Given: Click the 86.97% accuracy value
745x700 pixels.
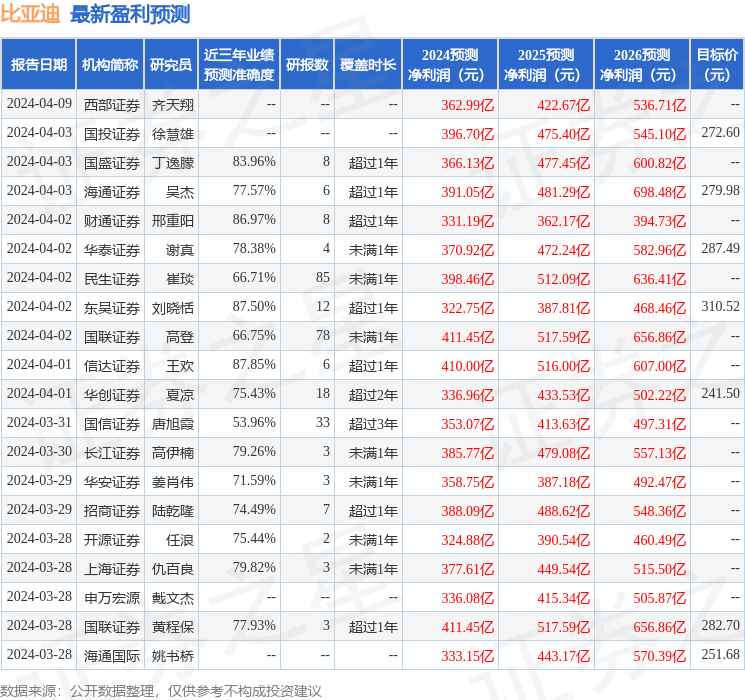Looking at the screenshot, I should tap(254, 220).
